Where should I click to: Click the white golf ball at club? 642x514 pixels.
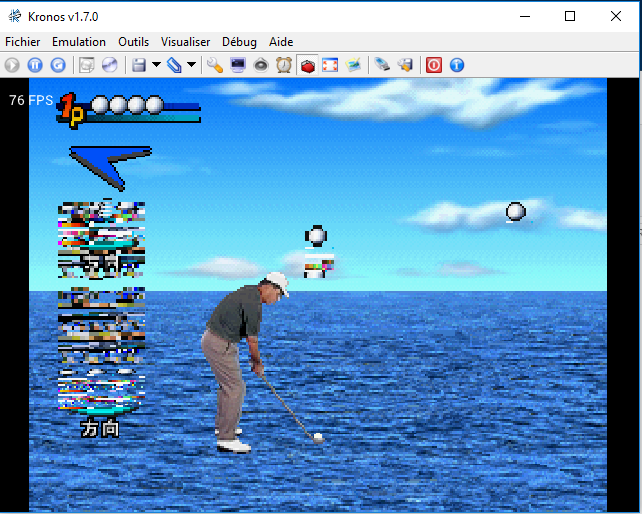coord(318,437)
